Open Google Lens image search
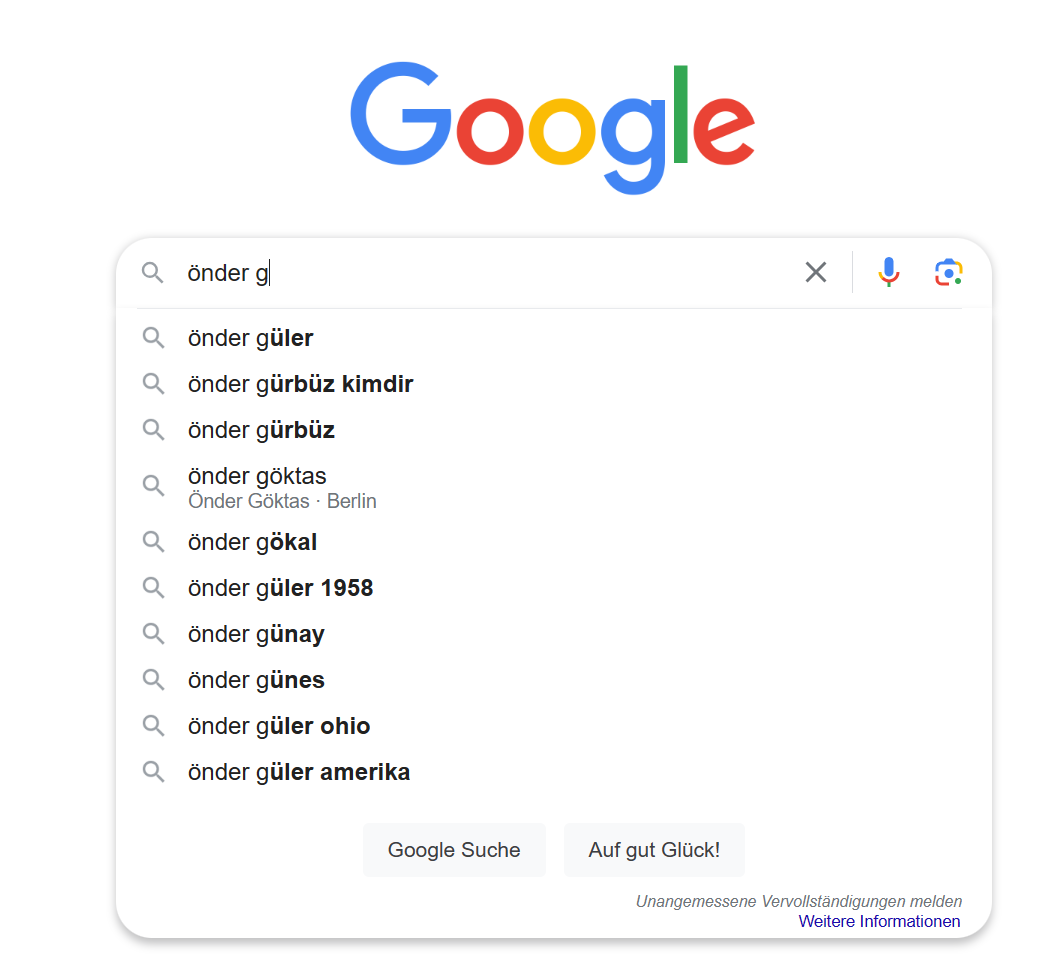 (x=948, y=272)
